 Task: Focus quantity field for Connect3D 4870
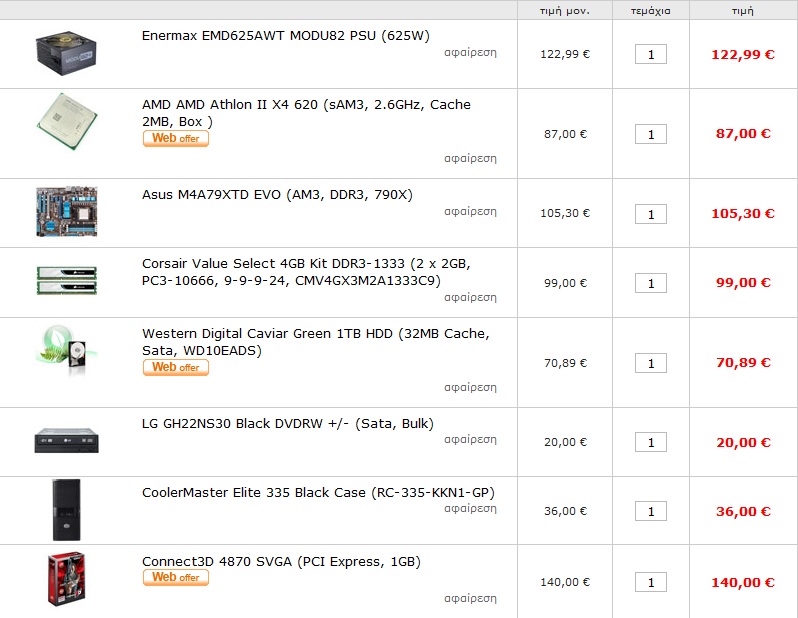(651, 582)
